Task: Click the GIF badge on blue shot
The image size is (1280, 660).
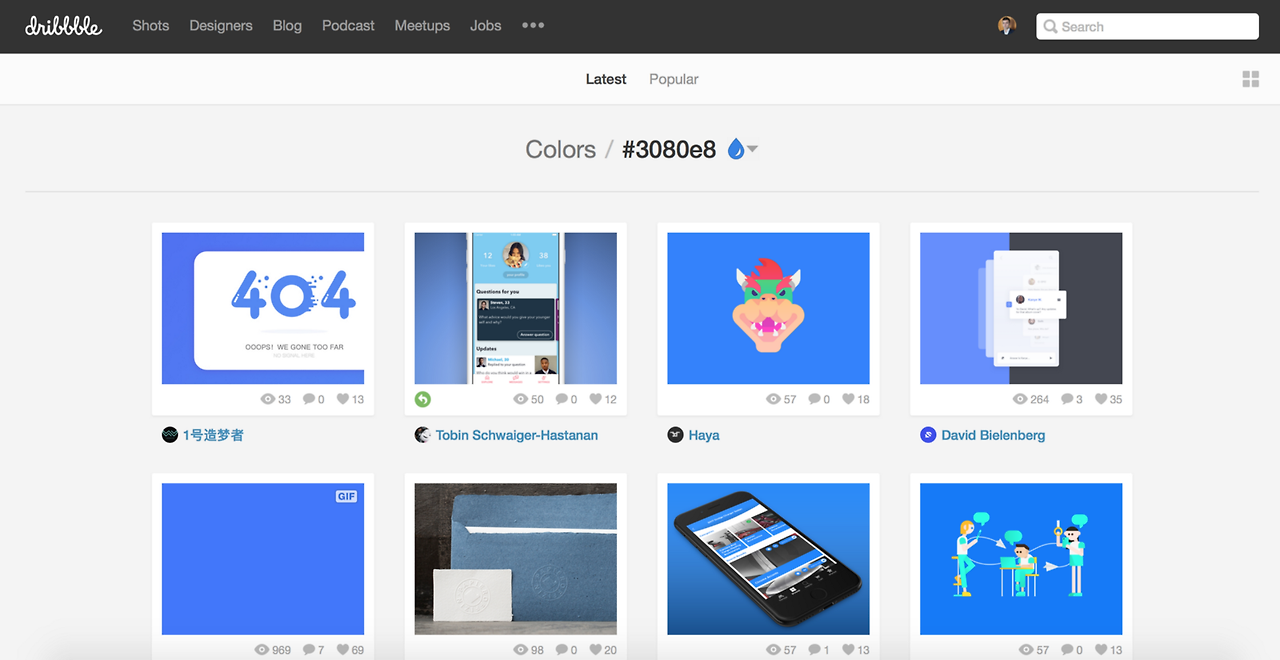Action: (346, 496)
